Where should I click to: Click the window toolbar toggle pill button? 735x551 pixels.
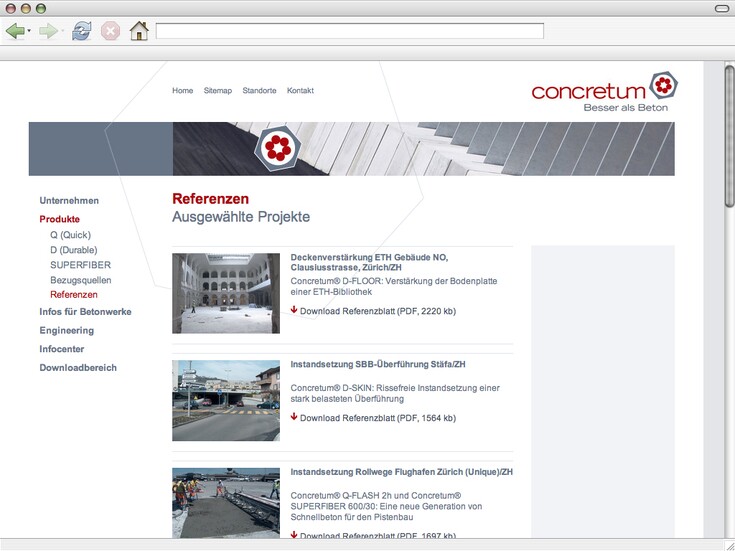tap(721, 8)
